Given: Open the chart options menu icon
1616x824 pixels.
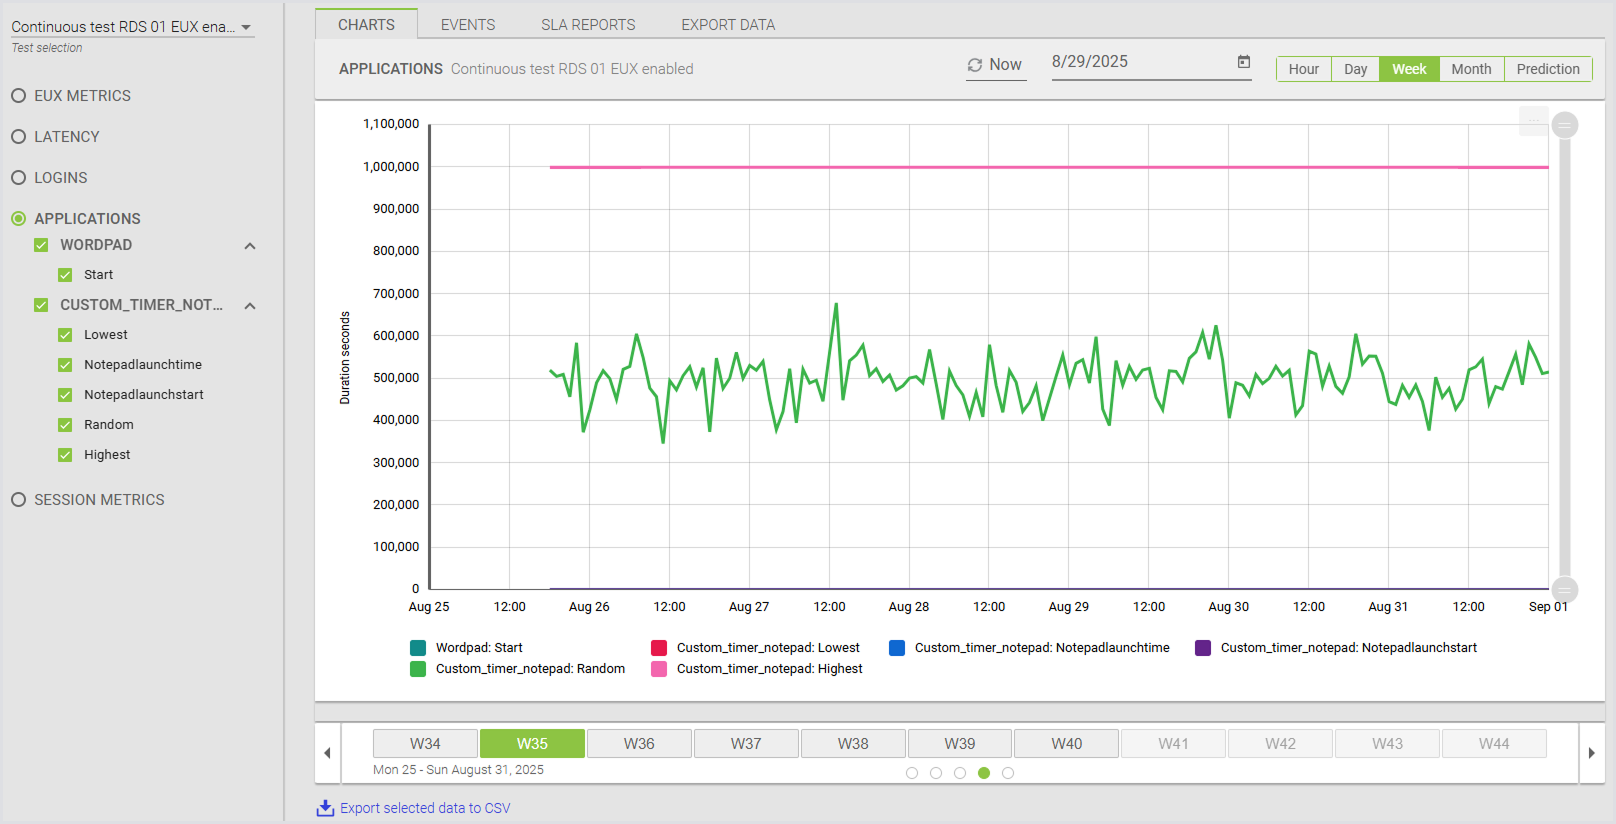Looking at the screenshot, I should [x=1533, y=121].
